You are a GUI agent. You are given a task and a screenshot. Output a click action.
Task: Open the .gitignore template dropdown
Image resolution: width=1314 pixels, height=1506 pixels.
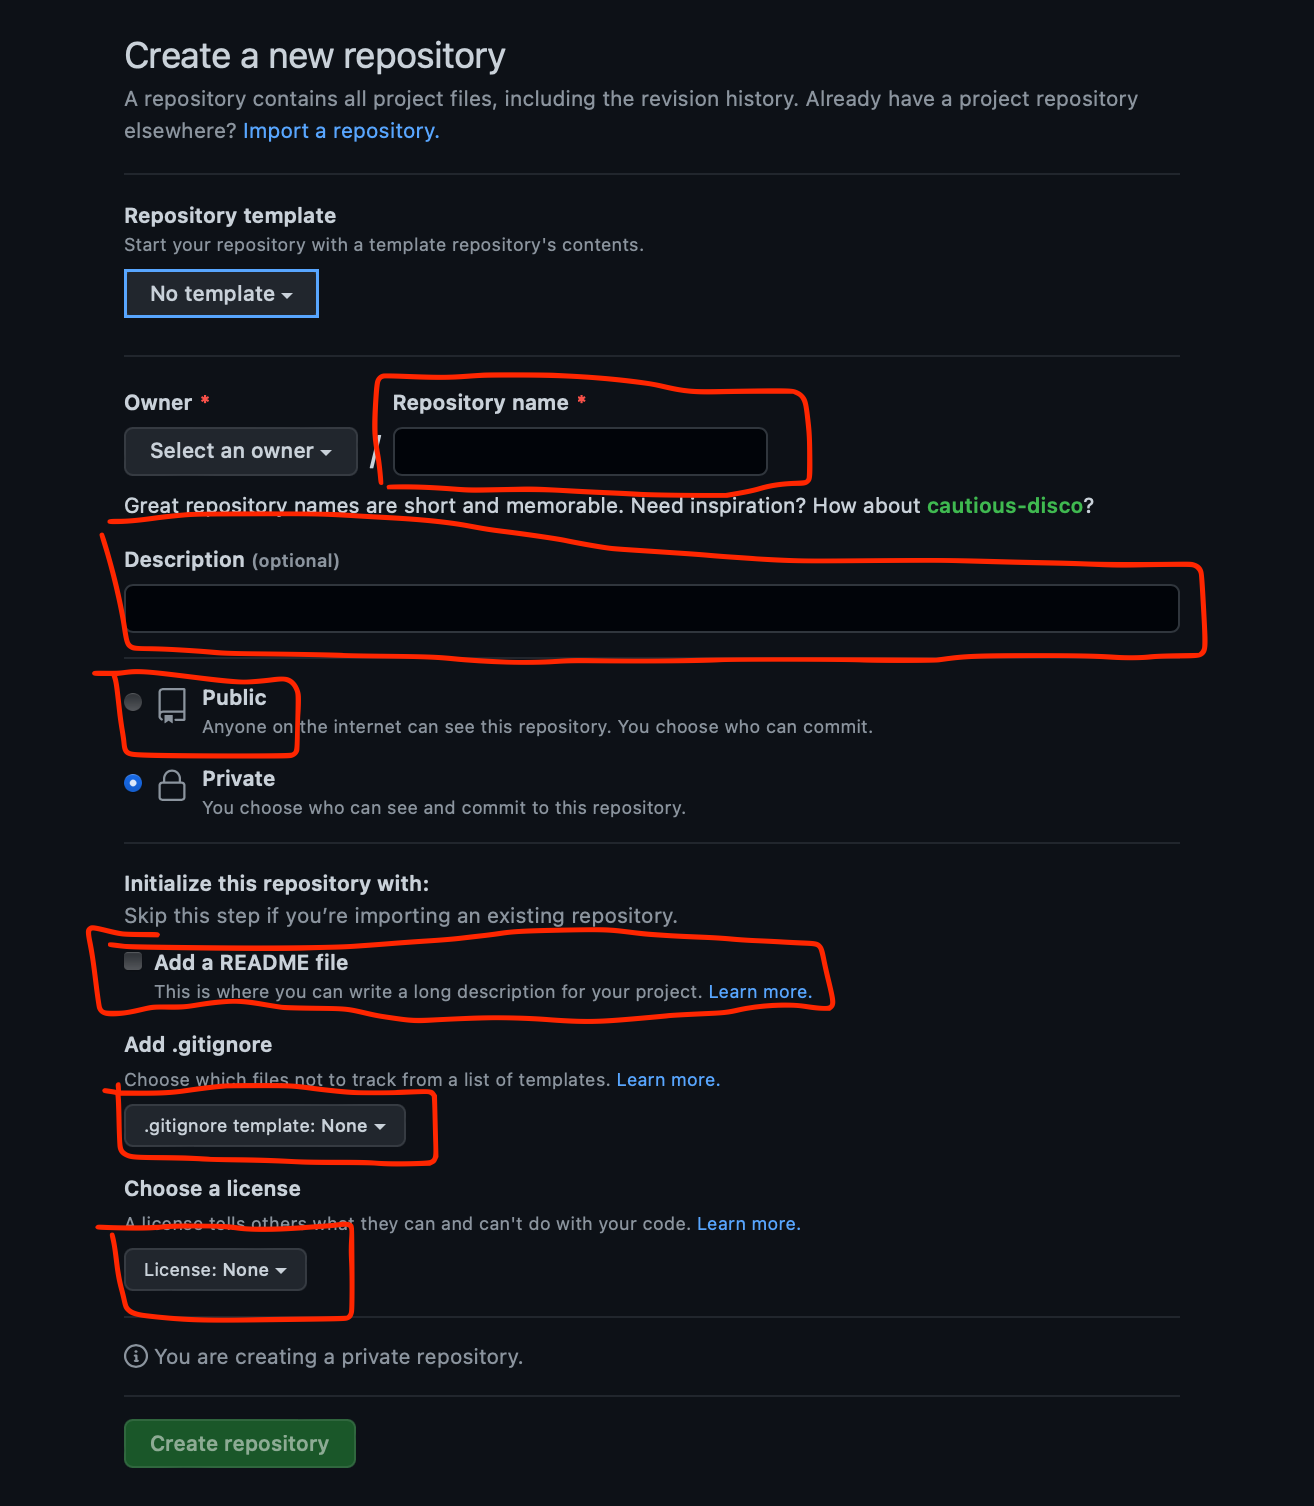[265, 1126]
